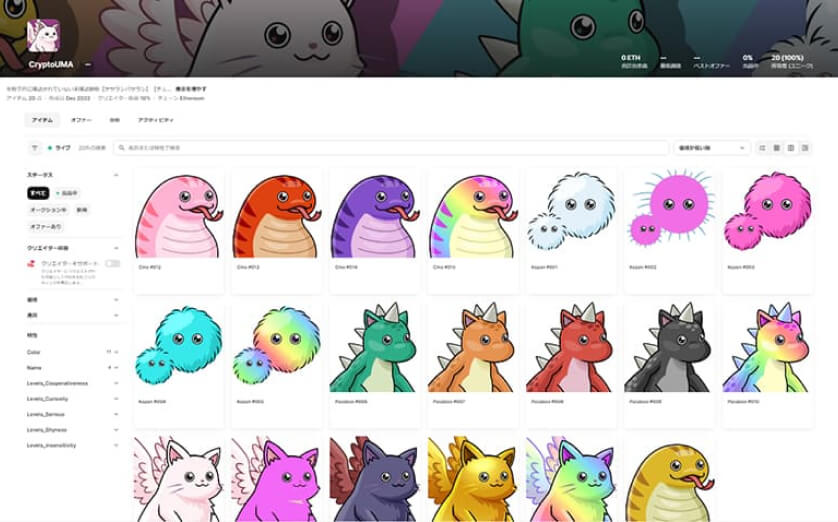
Task: Open the magenta winged cat item
Action: coord(277,479)
